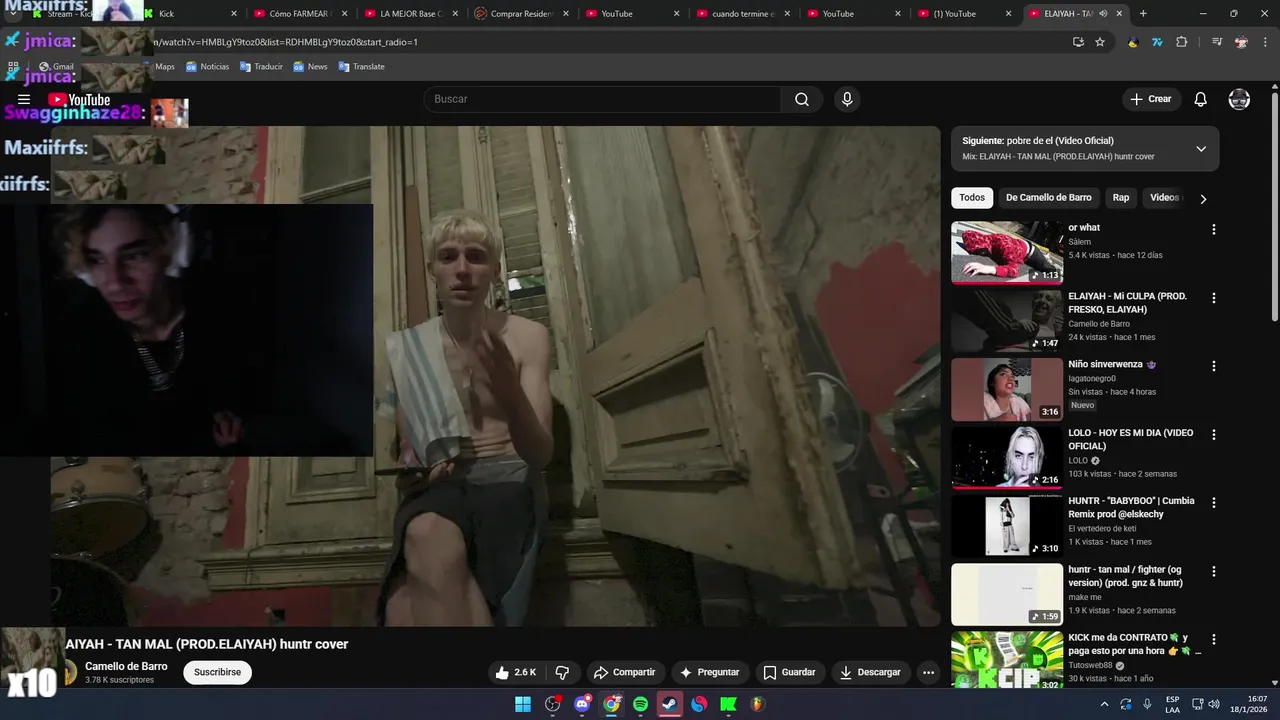Select the 'De Camello de Barro' chip
This screenshot has height=720, width=1280.
(1049, 198)
